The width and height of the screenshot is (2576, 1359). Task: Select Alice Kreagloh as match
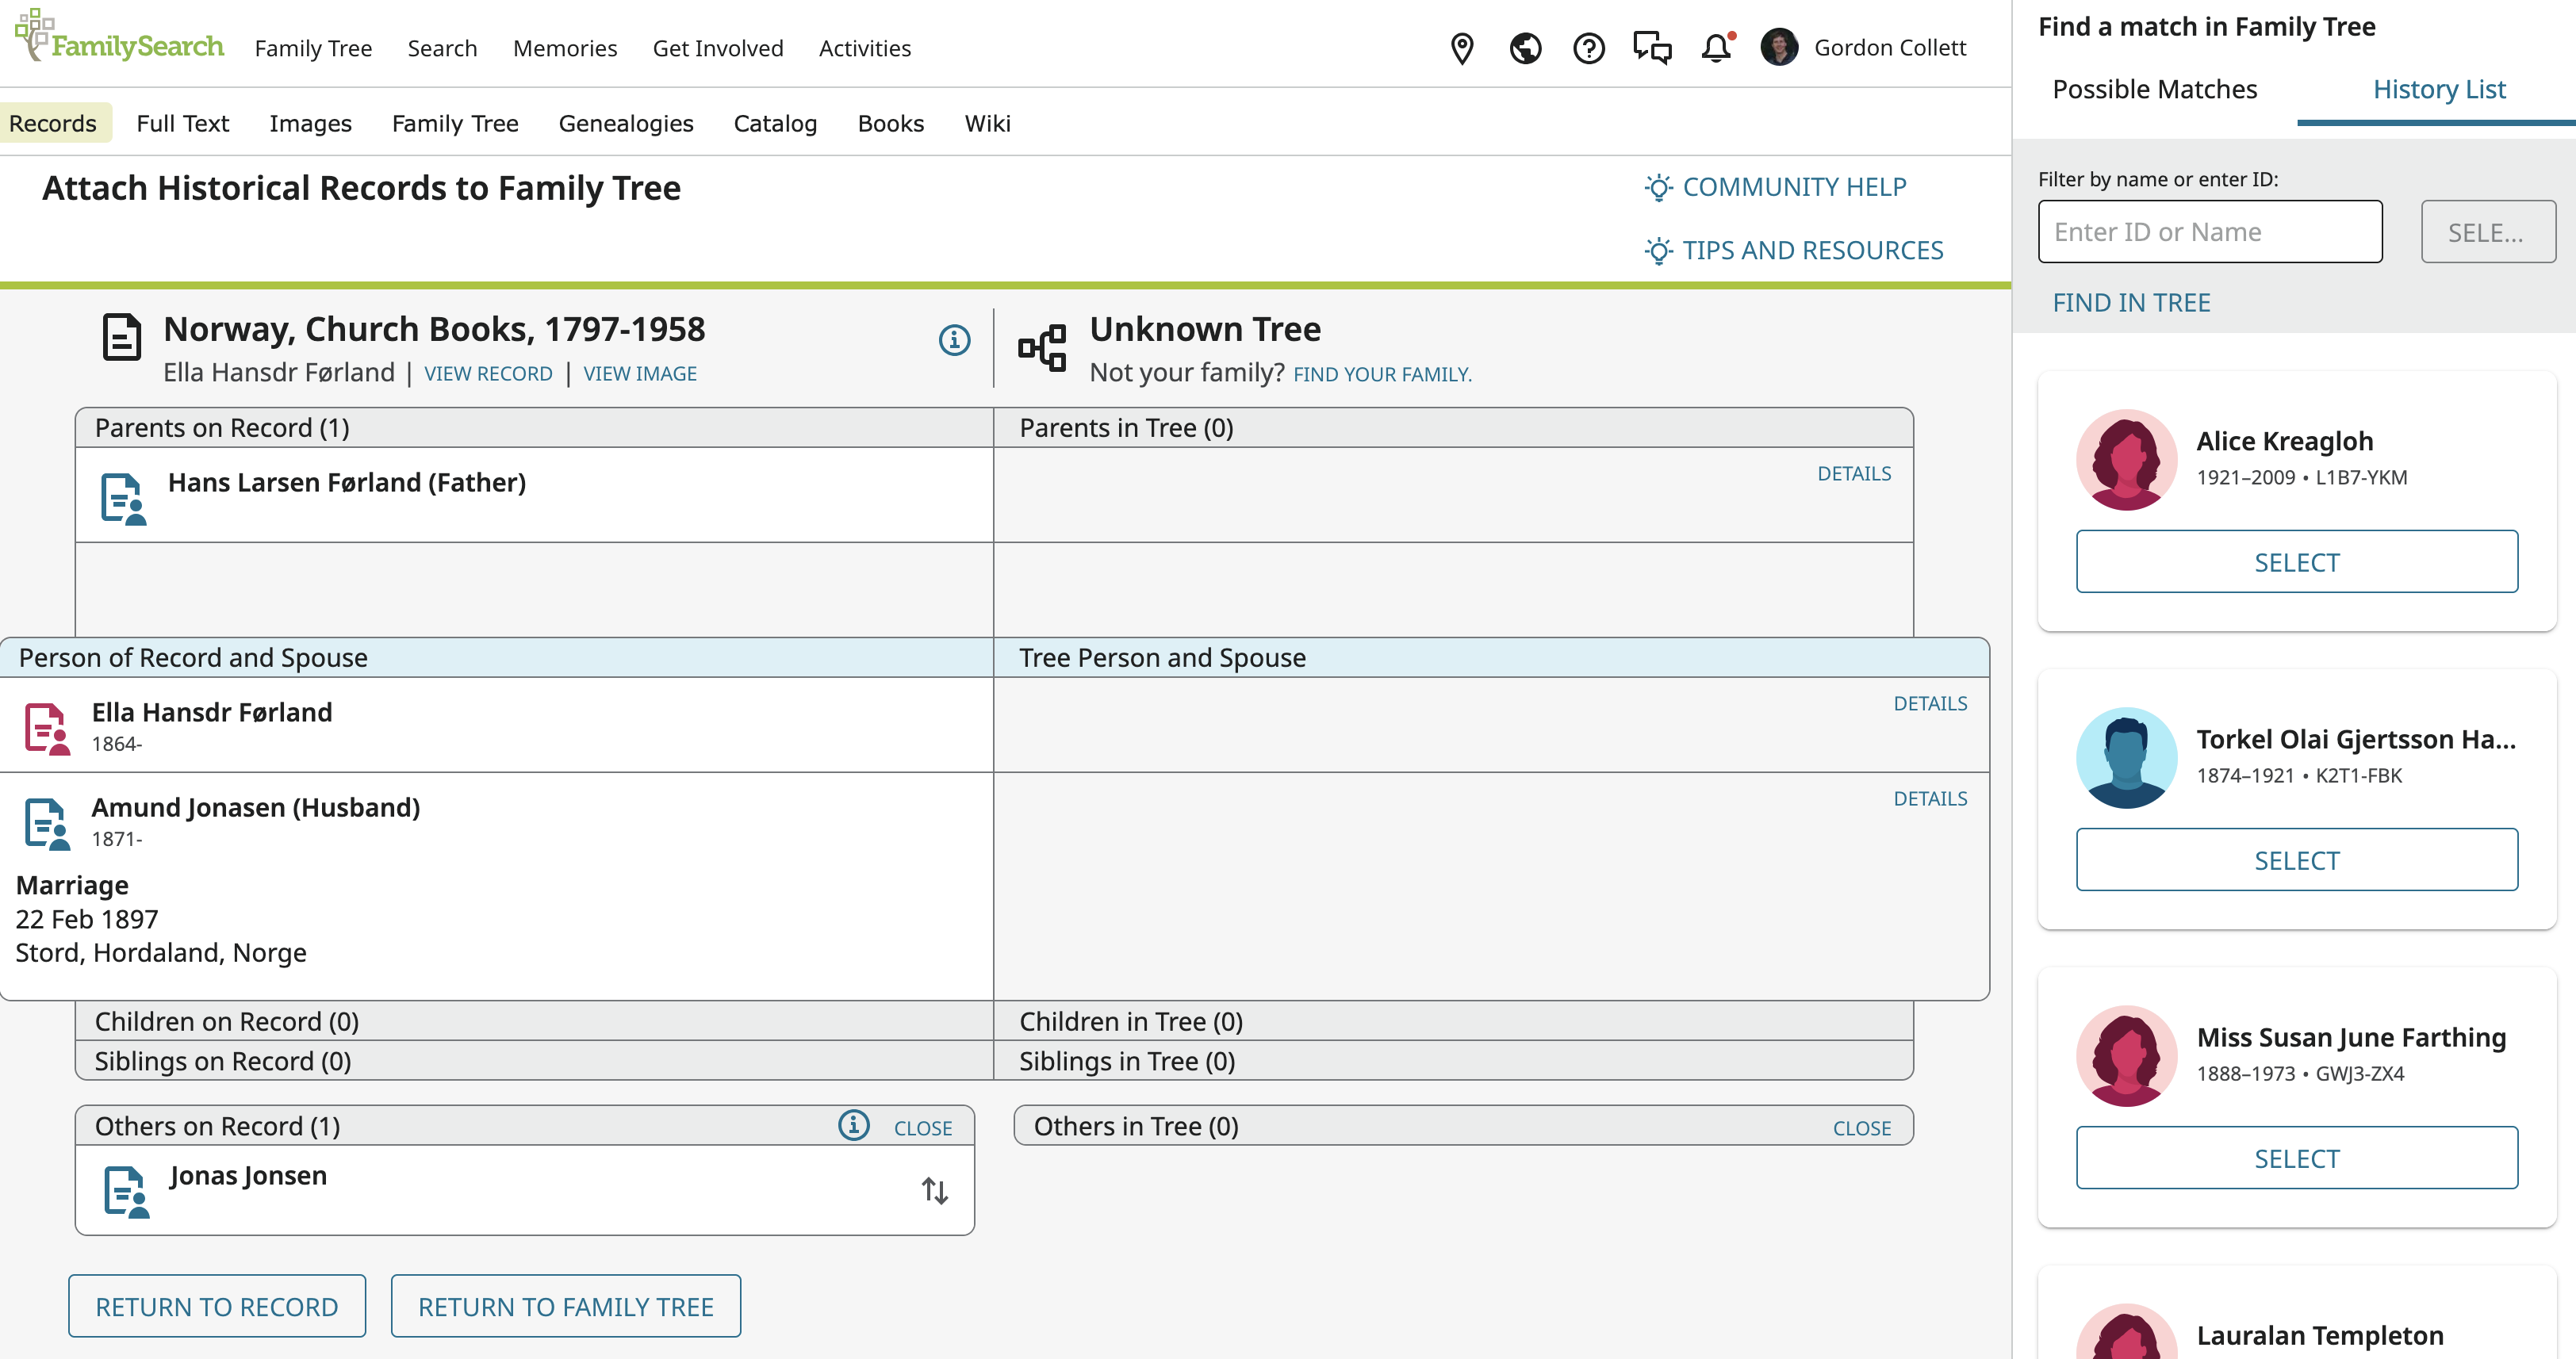tap(2296, 562)
